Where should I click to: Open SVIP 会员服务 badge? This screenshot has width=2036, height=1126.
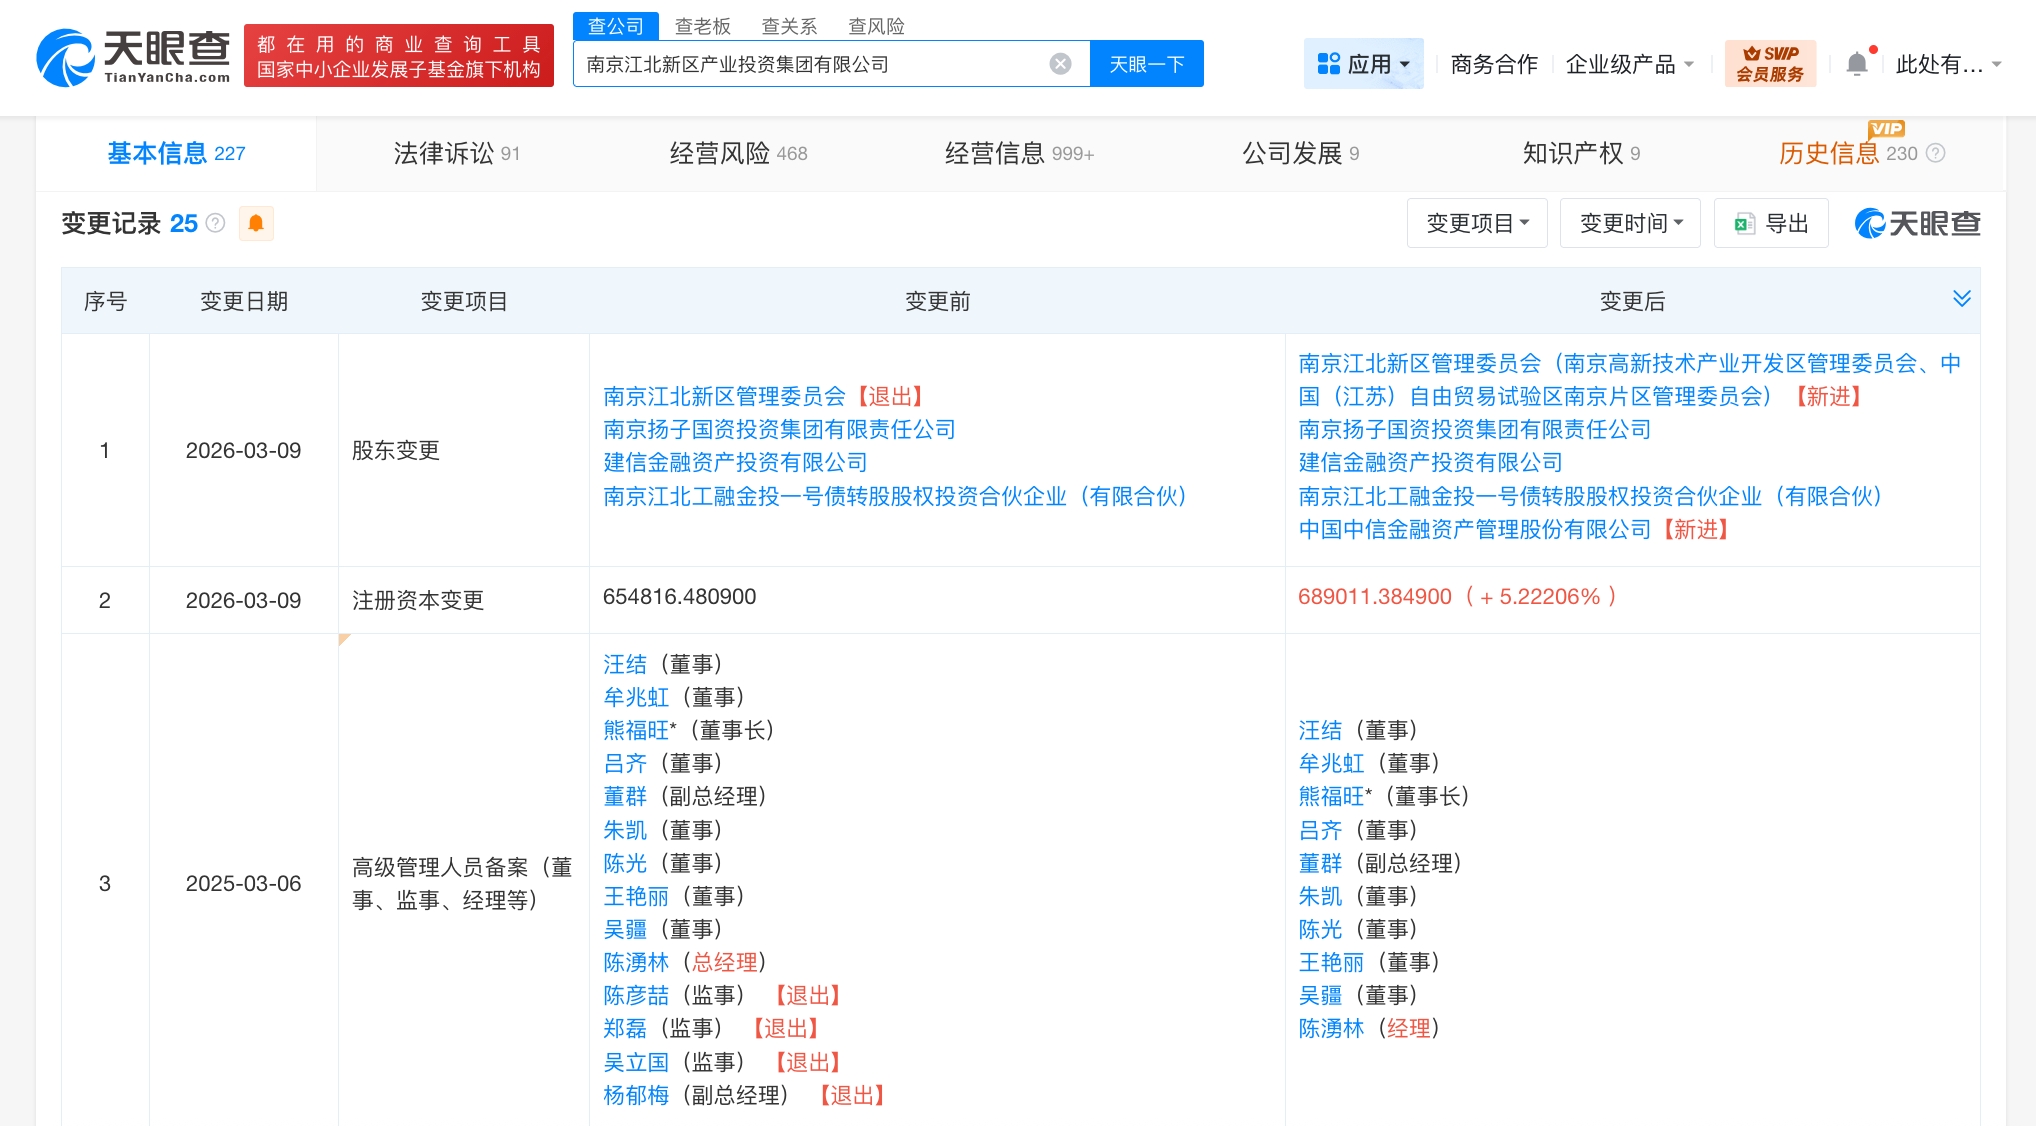(x=1769, y=64)
